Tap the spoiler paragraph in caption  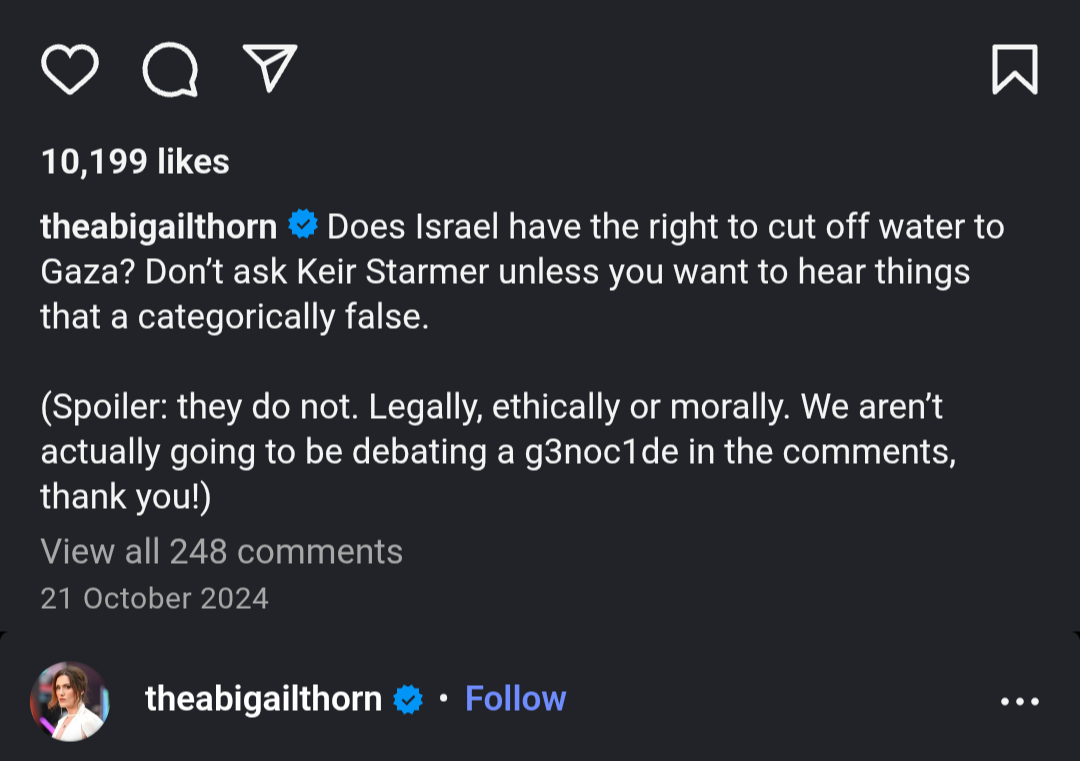click(x=498, y=451)
